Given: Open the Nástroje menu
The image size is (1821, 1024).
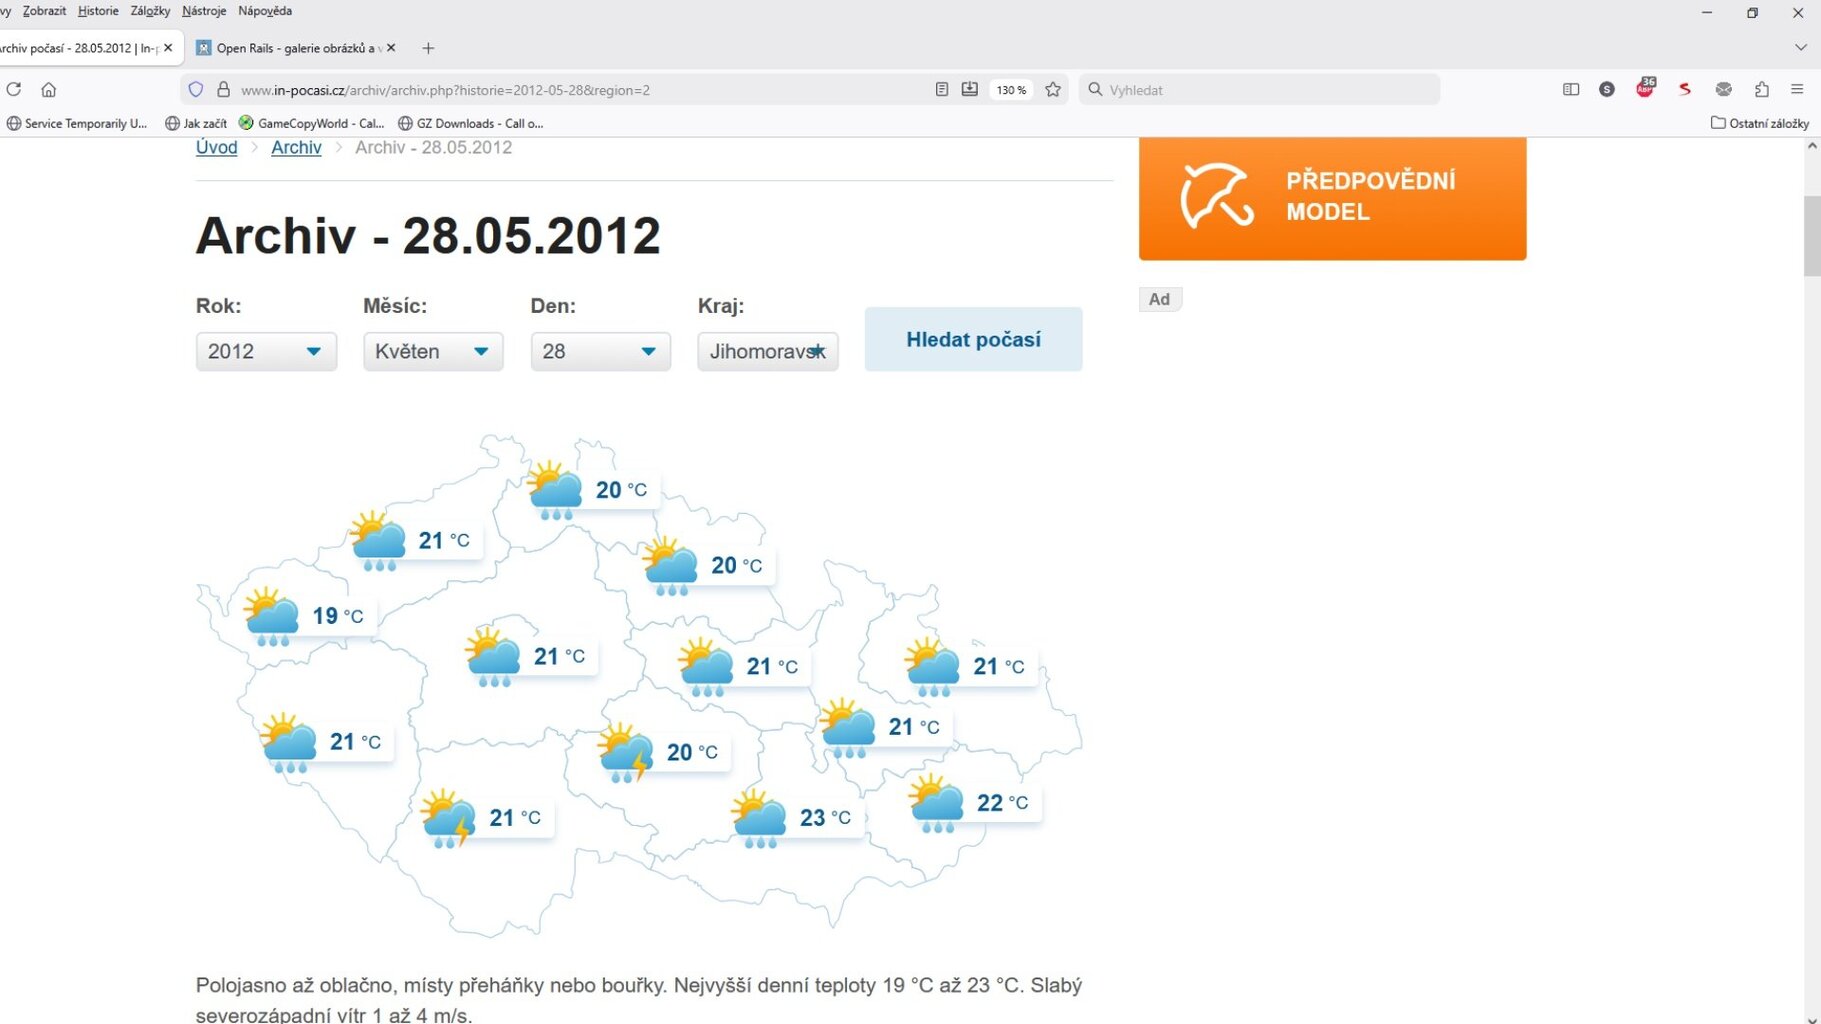Looking at the screenshot, I should (204, 11).
